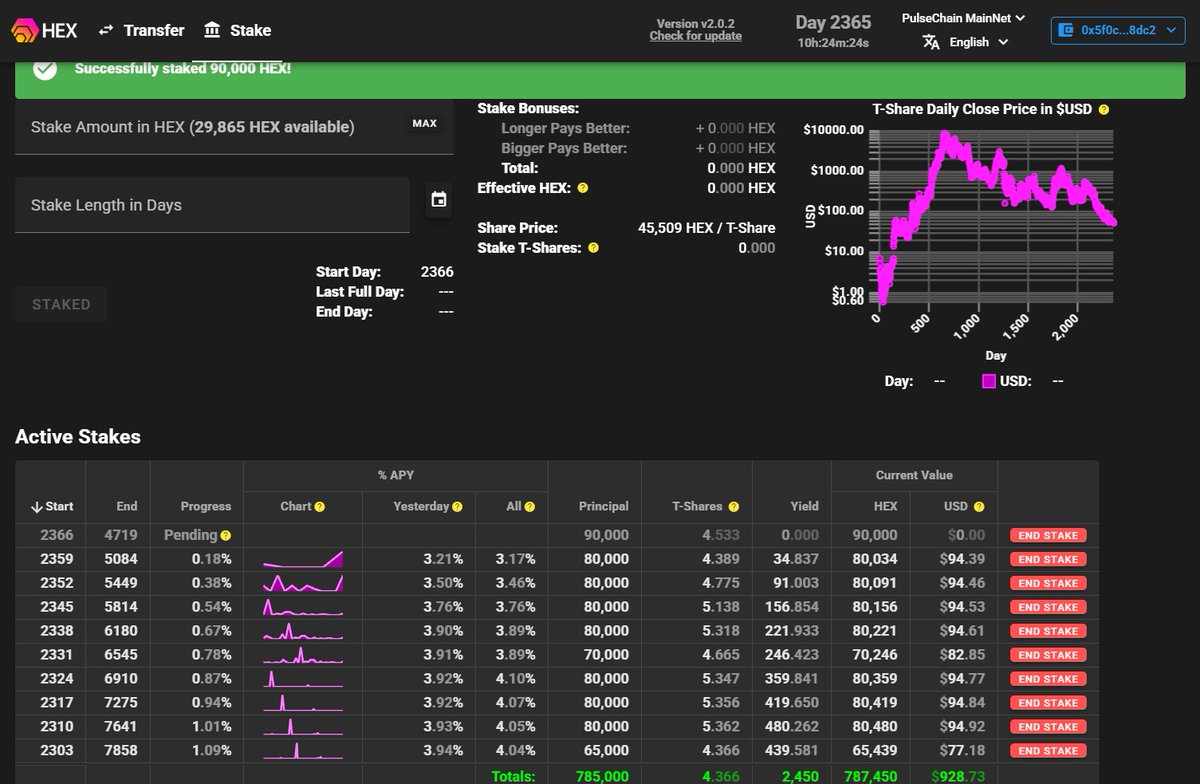This screenshot has width=1200, height=784.
Task: End stake starting day 2338
Action: tap(1048, 632)
